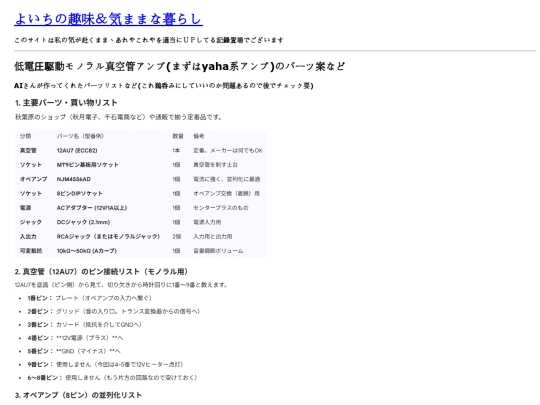Click the 可変抵抗 category cell
This screenshot has width=540, height=405.
click(31, 251)
